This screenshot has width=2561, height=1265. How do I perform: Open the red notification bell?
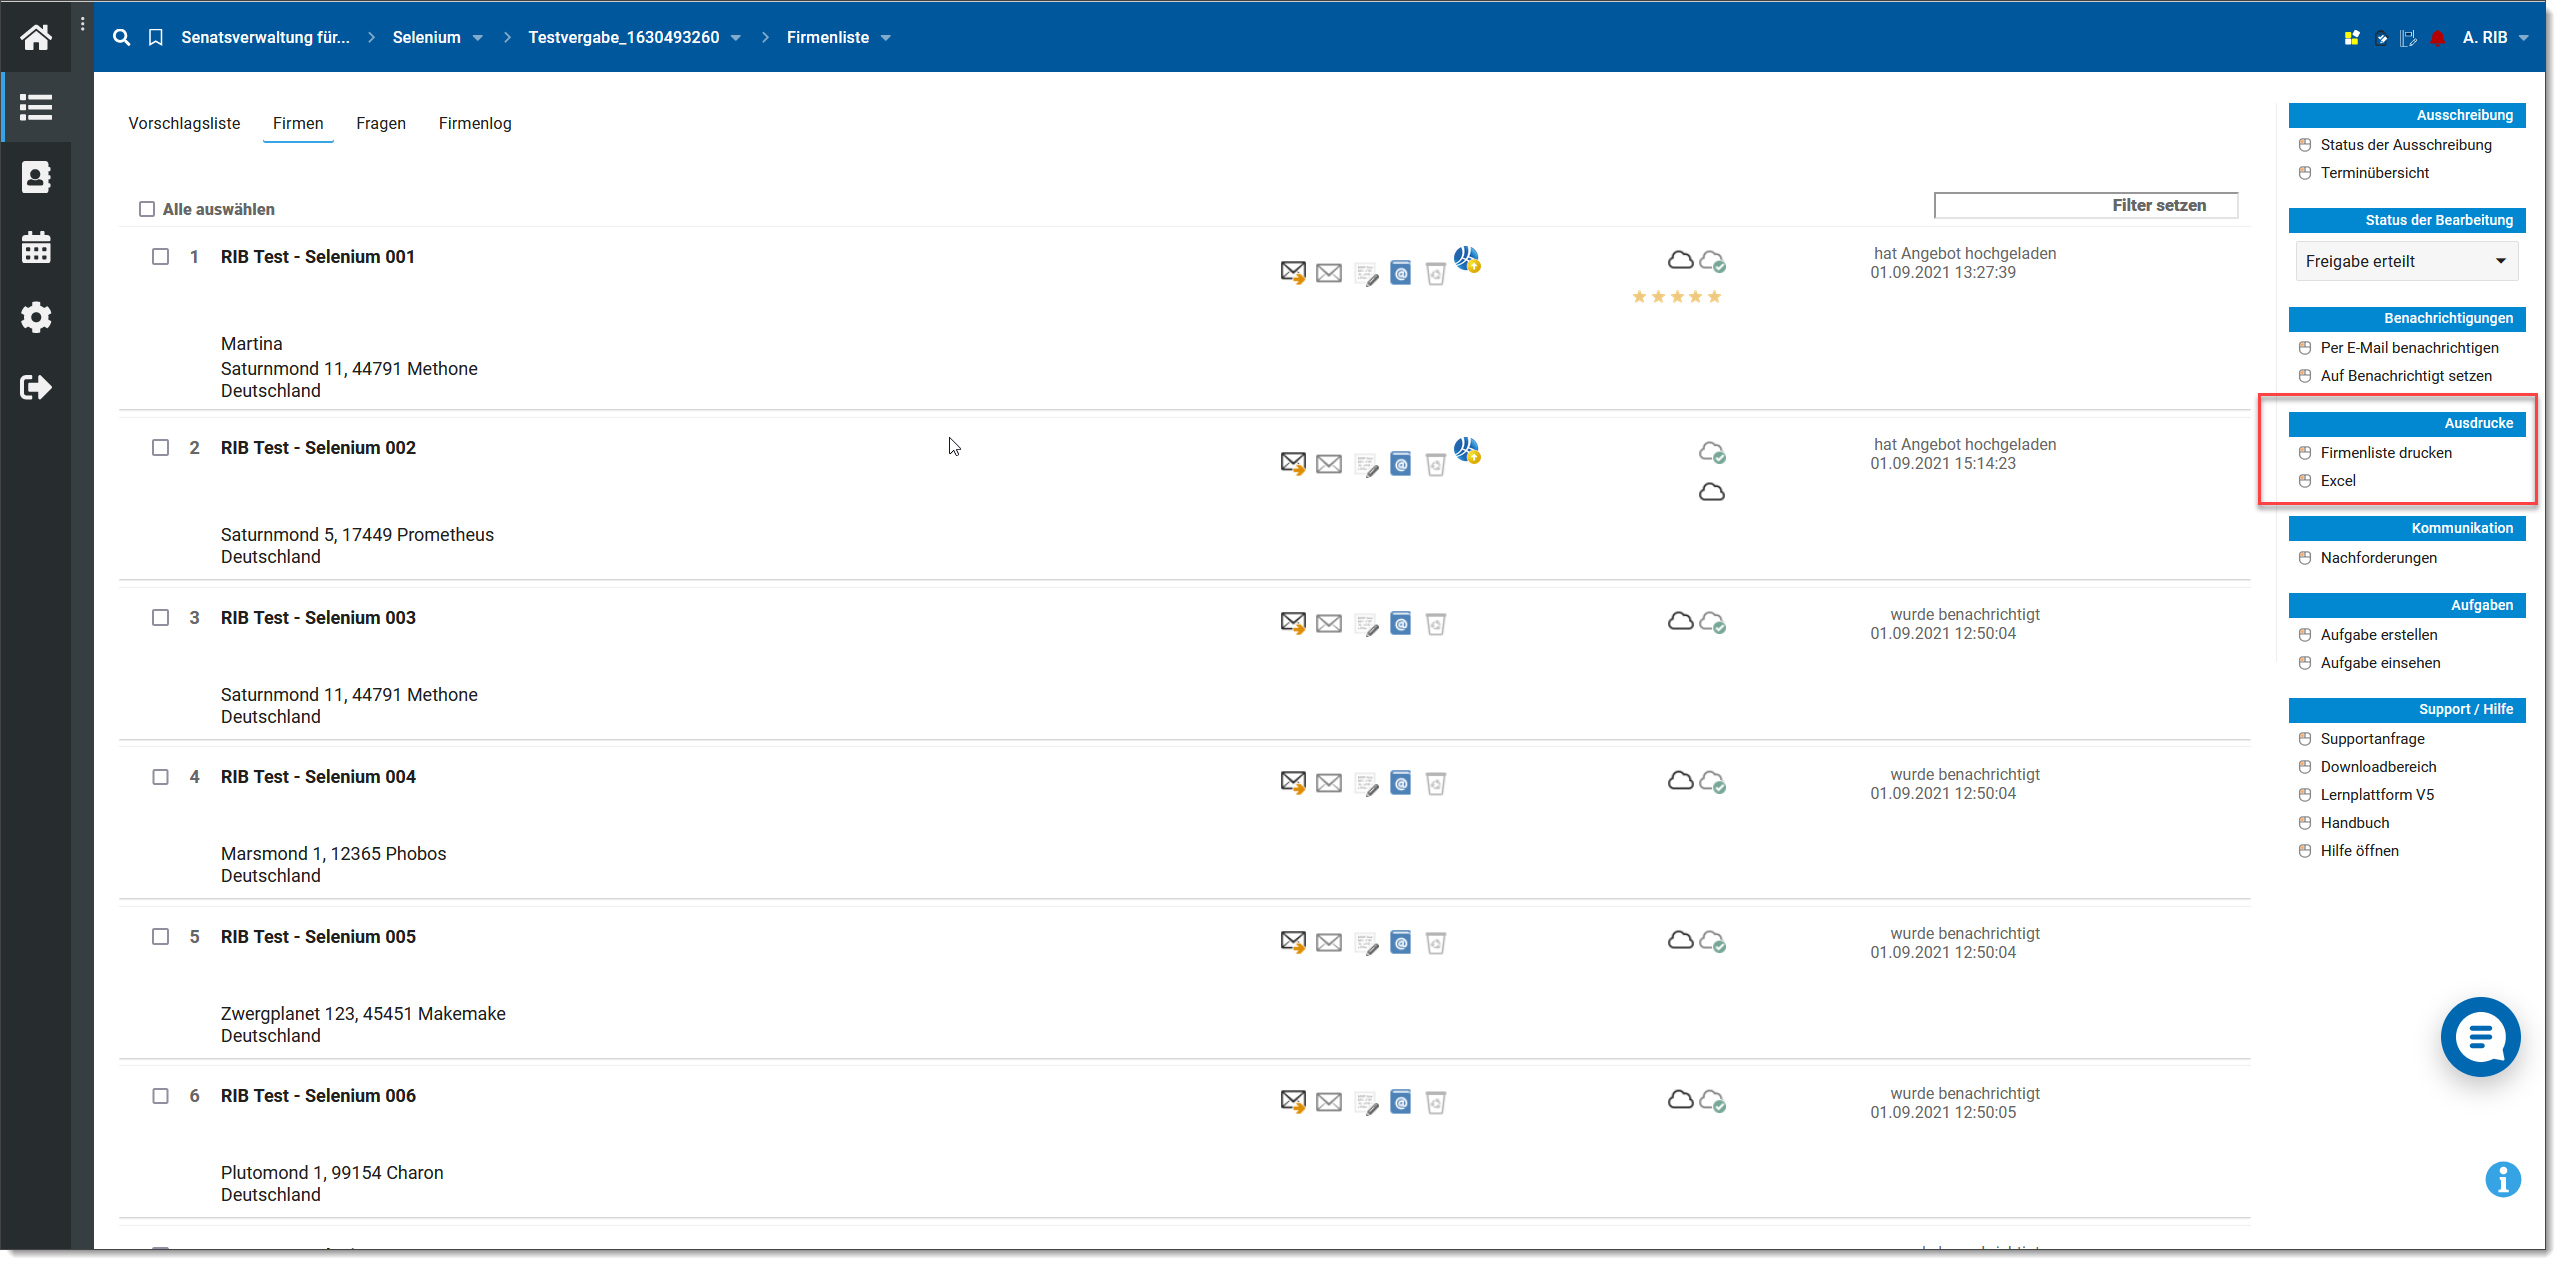pos(2438,38)
